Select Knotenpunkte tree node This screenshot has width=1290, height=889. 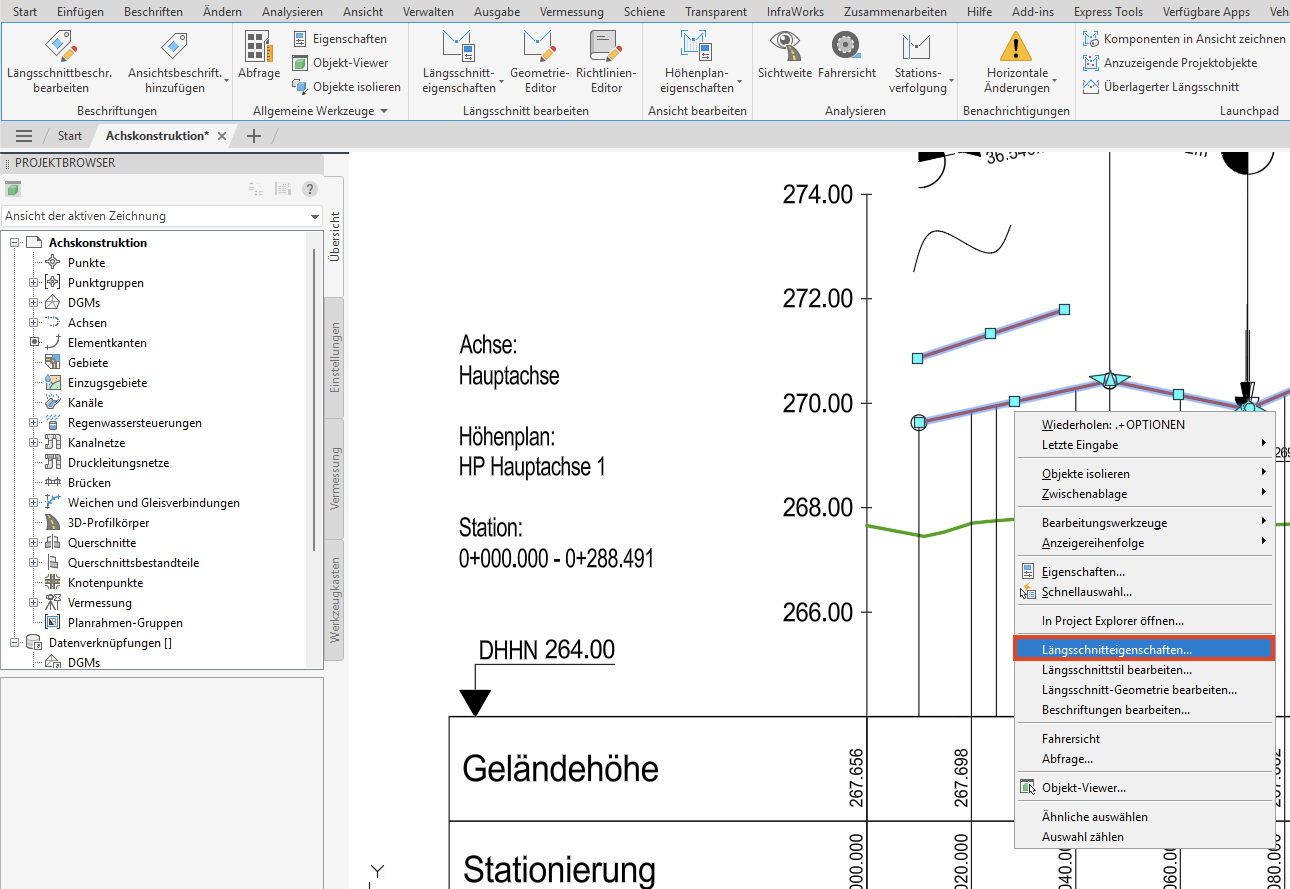(105, 583)
